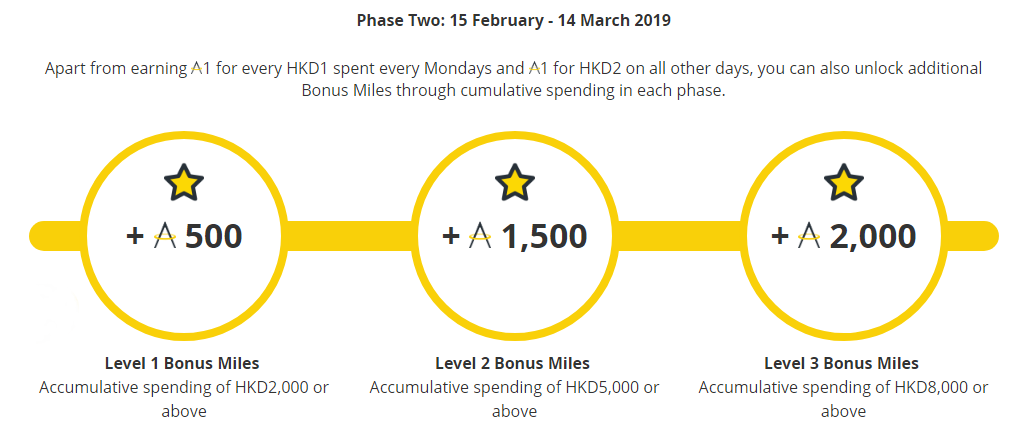Click the yellow progress bar between 1,500 and 2,000
1013x440 pixels.
(x=680, y=236)
